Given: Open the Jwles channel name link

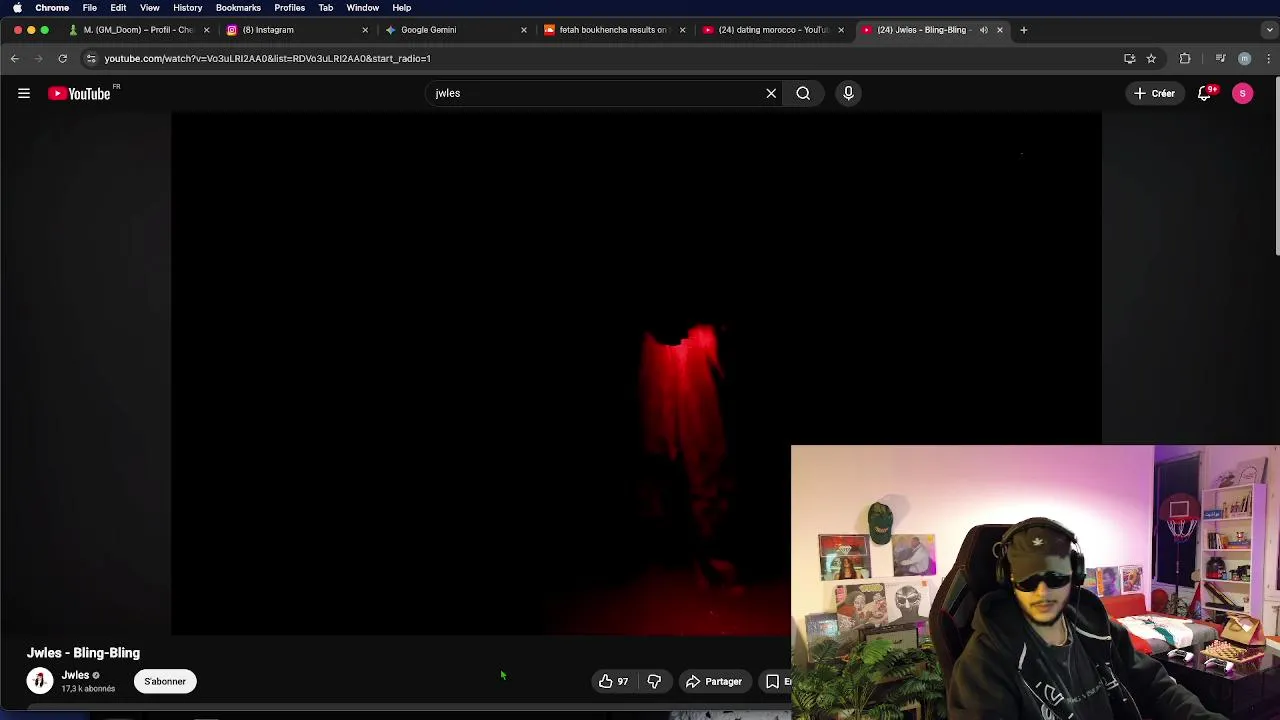Looking at the screenshot, I should (75, 675).
